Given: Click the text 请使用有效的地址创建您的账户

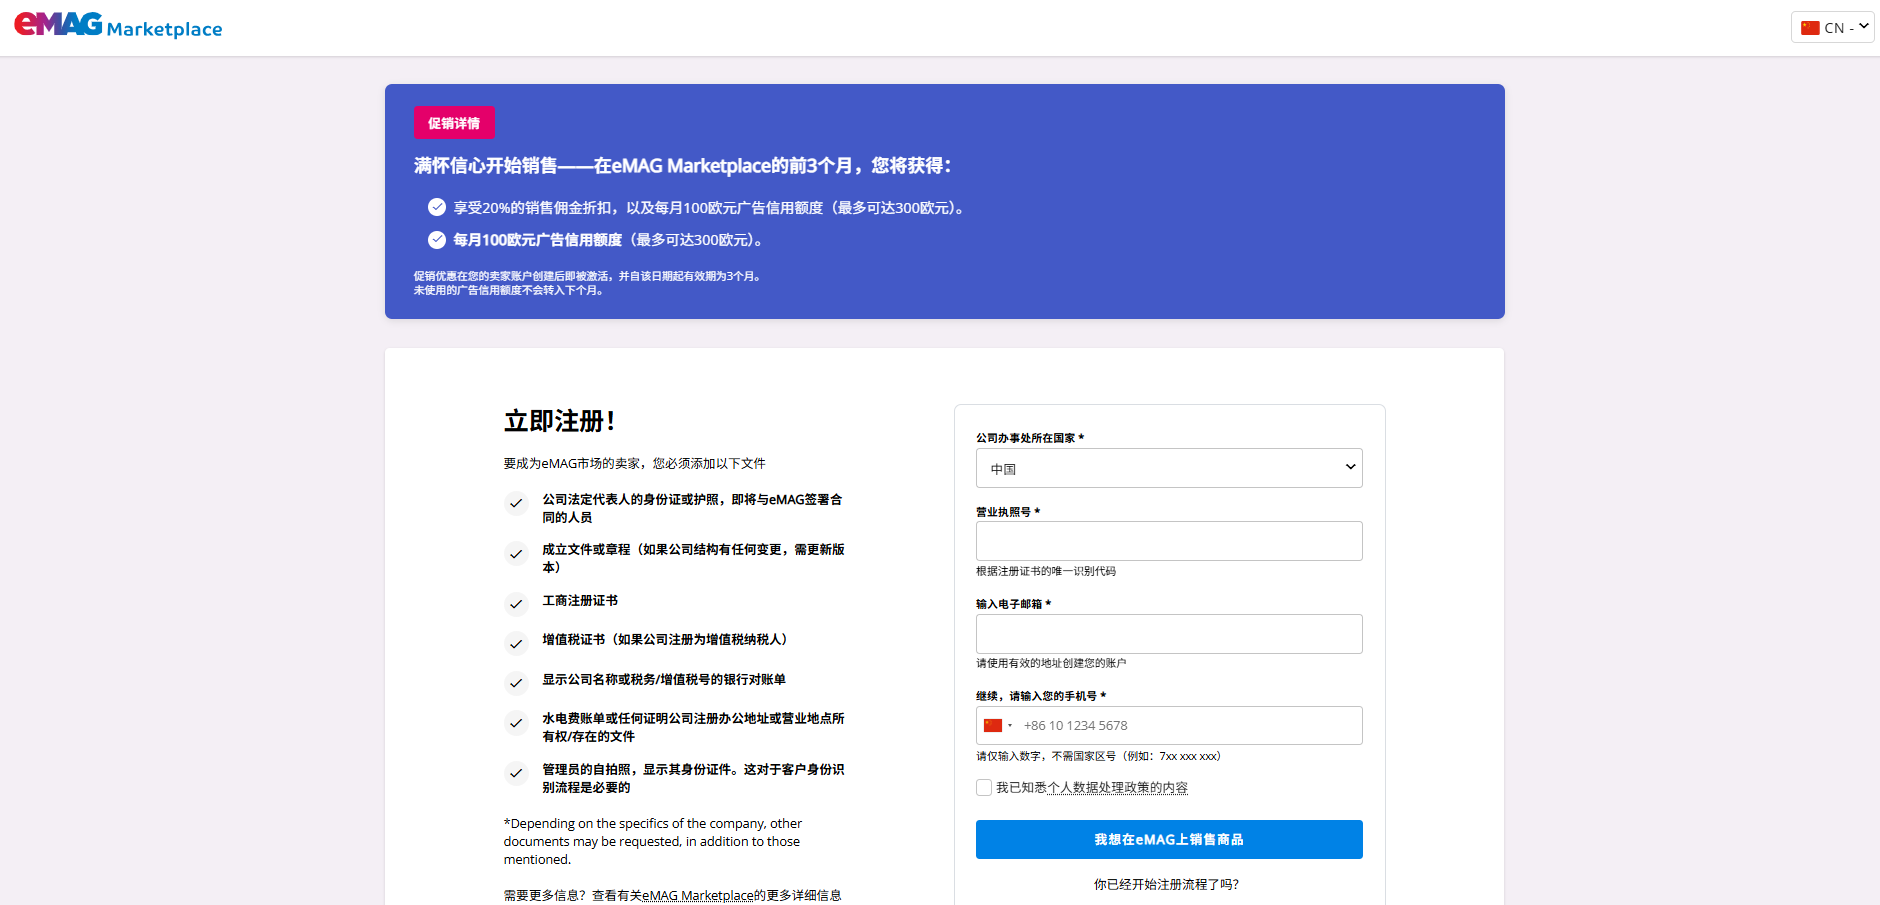Looking at the screenshot, I should pos(1051,663).
